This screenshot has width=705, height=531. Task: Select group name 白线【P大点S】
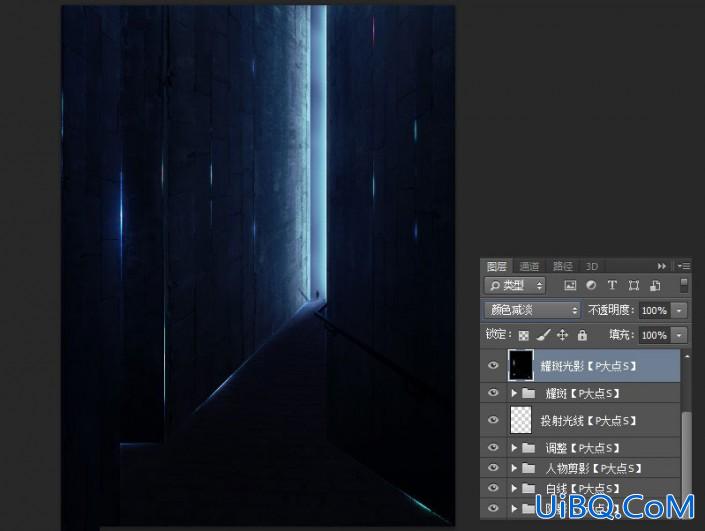pyautogui.click(x=583, y=488)
